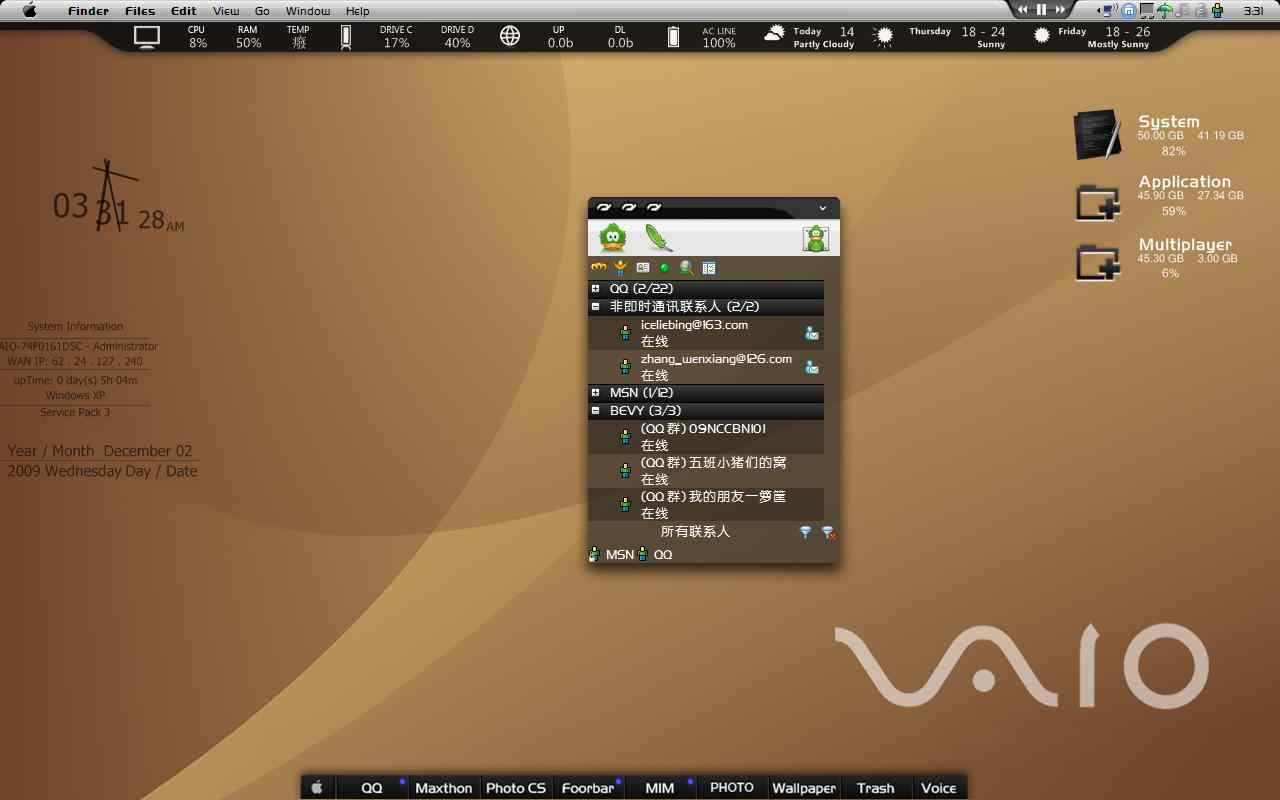
Task: Open the Finder menu
Action: [x=89, y=11]
